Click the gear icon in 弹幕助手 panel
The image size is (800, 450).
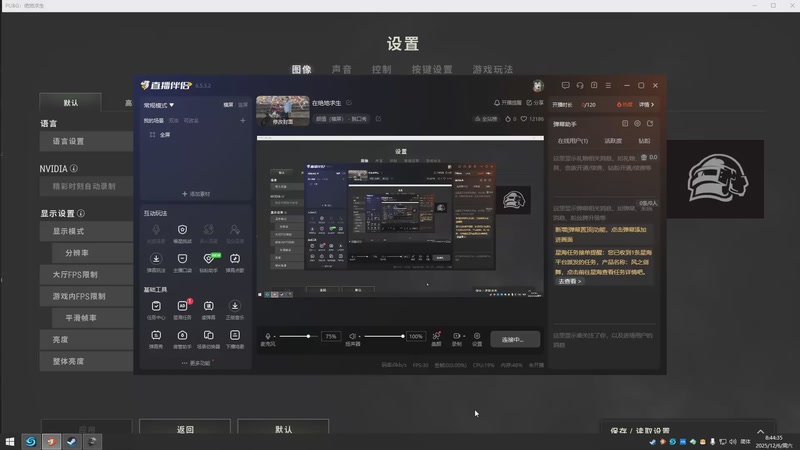point(637,123)
